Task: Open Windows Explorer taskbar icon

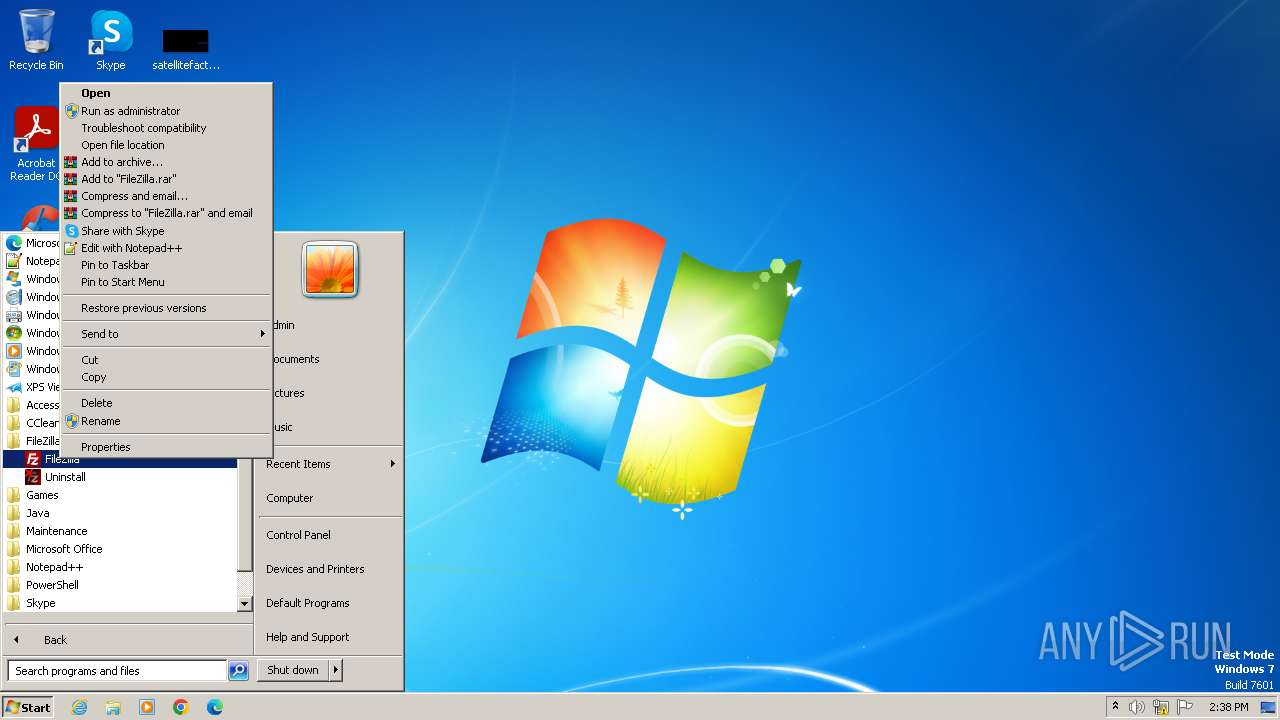Action: (x=113, y=707)
